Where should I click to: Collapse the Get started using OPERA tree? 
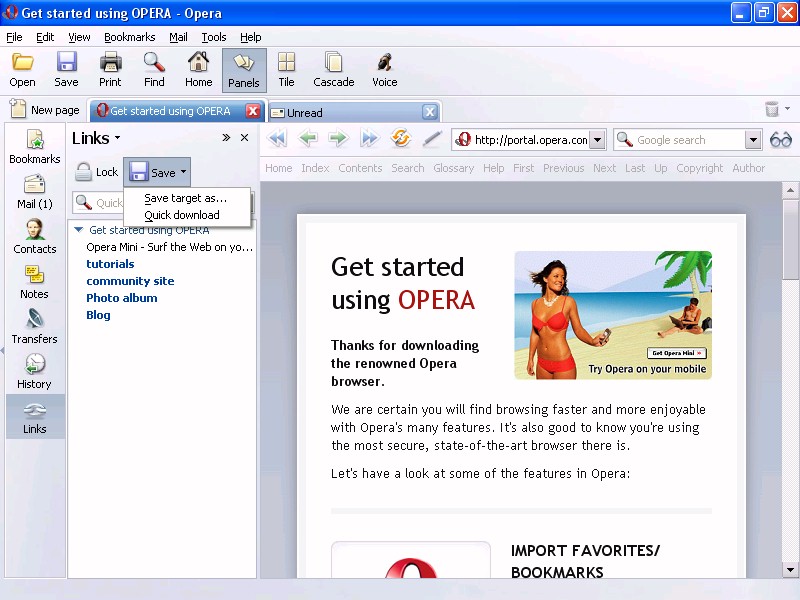79,230
